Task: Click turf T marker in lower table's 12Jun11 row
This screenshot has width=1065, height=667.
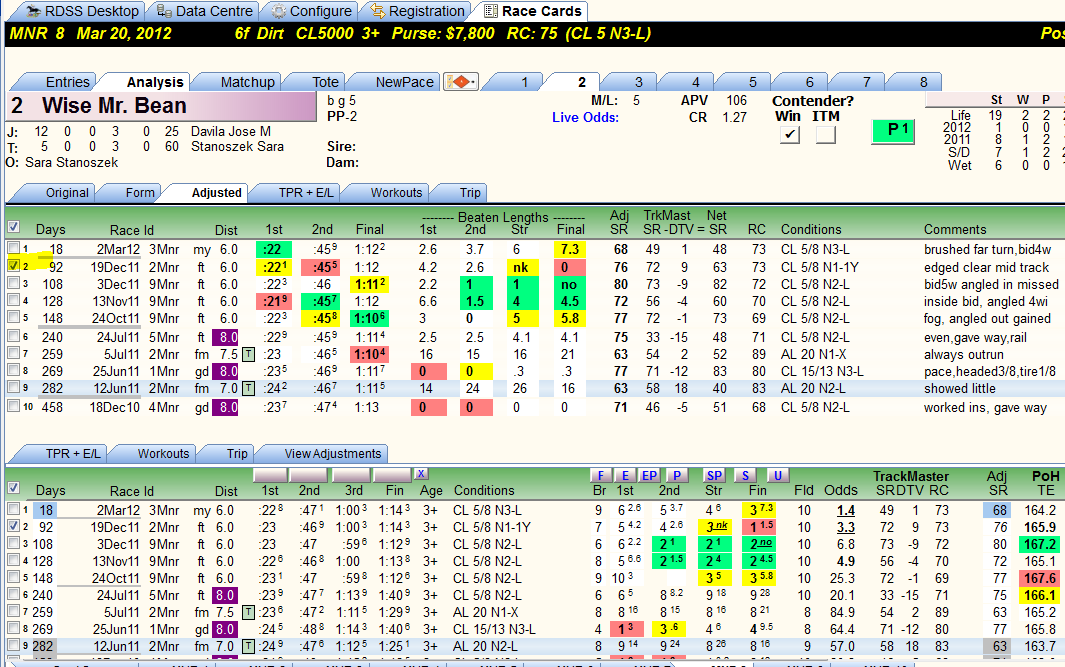Action: (x=249, y=646)
